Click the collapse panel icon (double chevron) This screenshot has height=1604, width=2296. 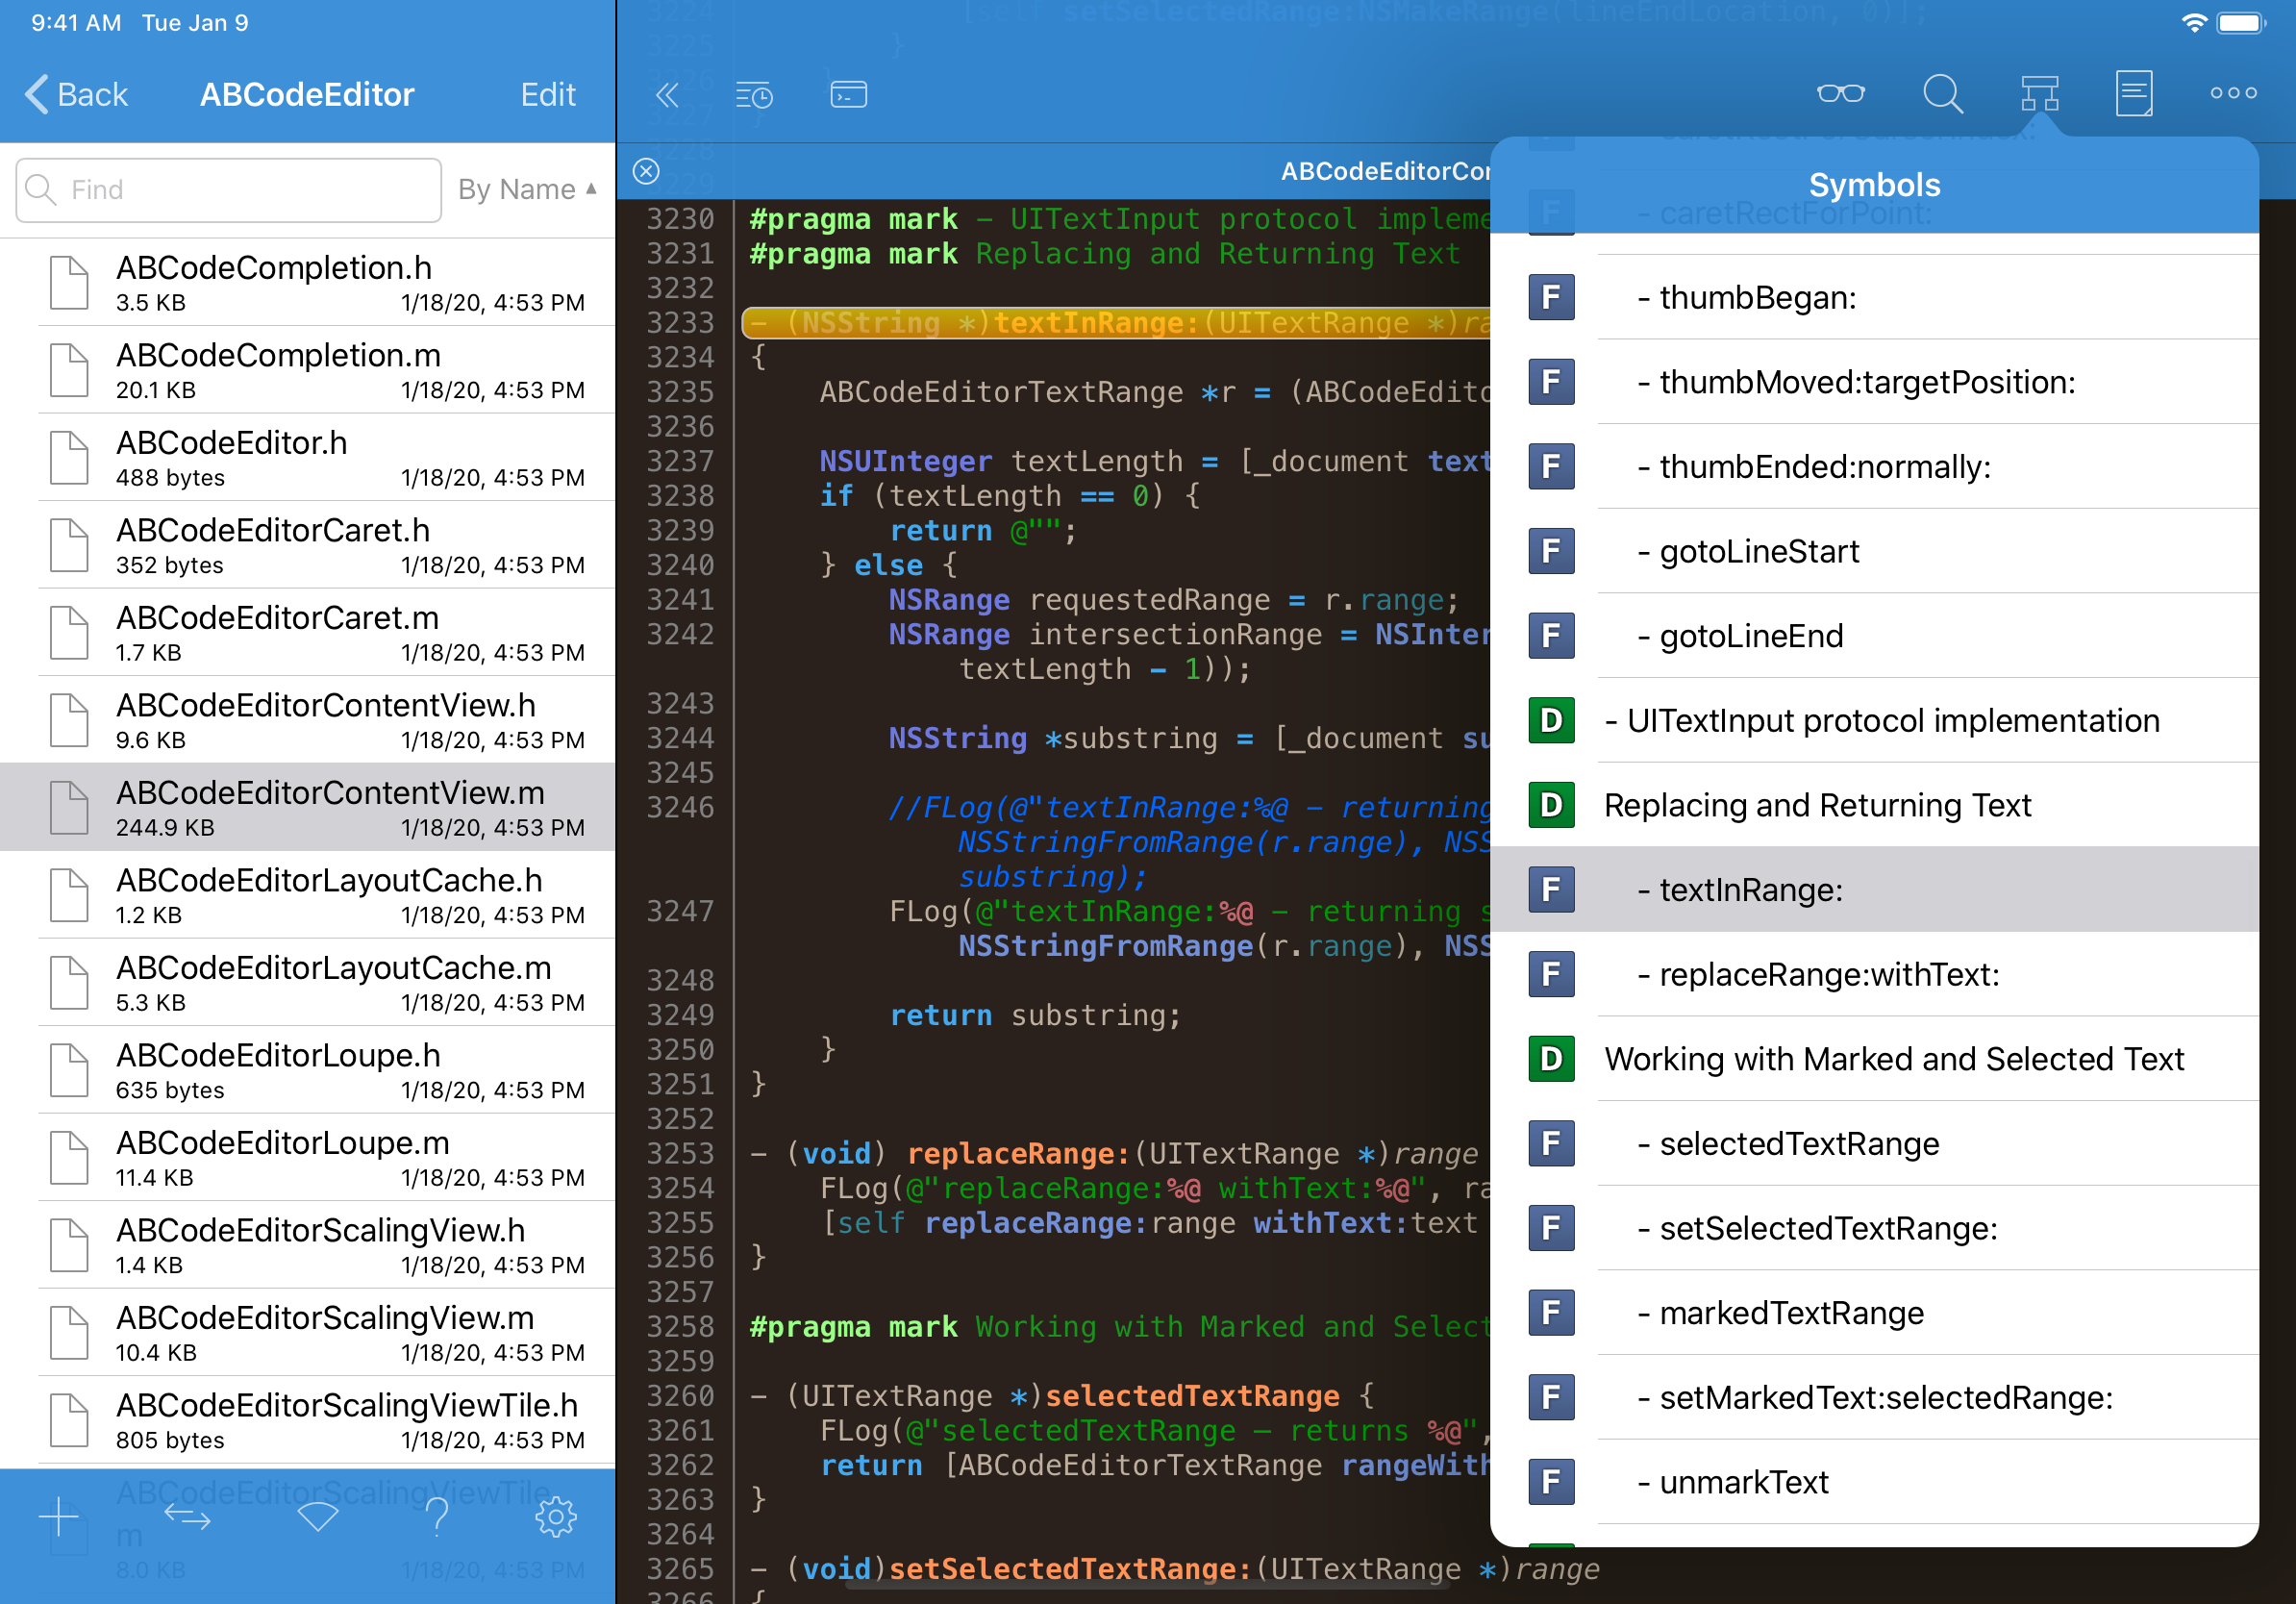[666, 96]
